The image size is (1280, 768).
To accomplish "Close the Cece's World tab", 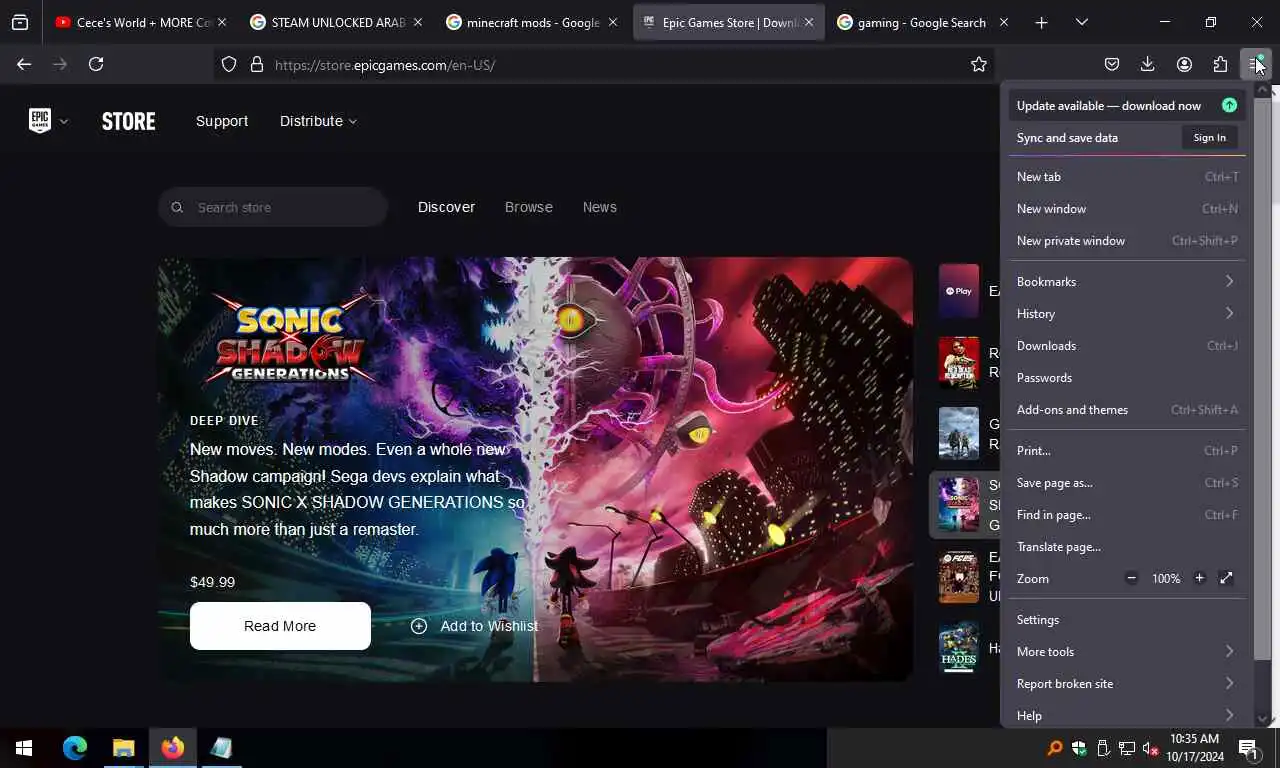I will coord(221,22).
